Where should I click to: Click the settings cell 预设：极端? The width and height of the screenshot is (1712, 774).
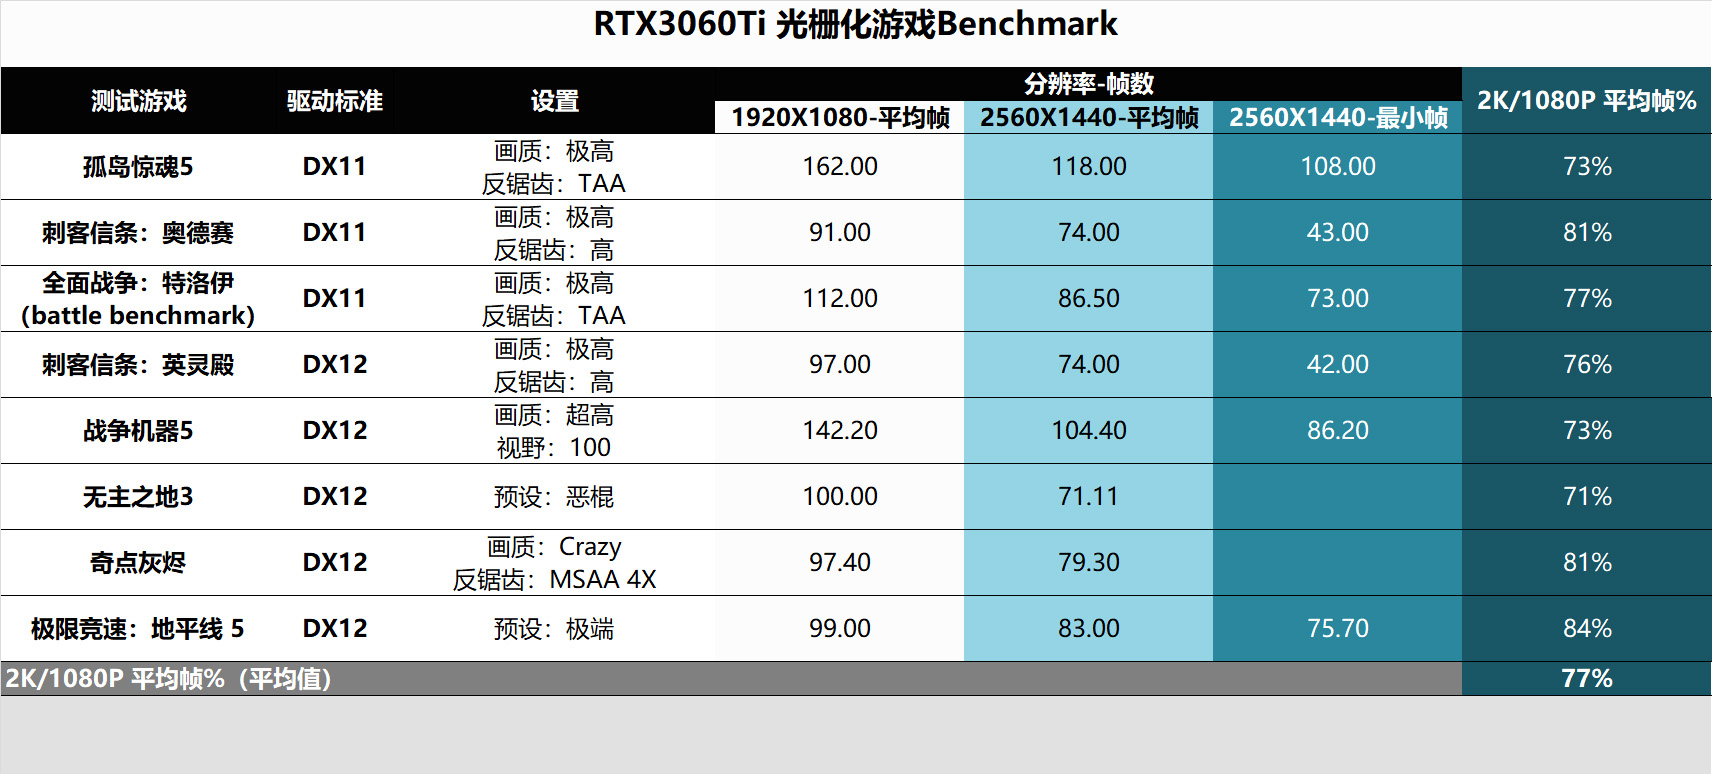tap(554, 629)
